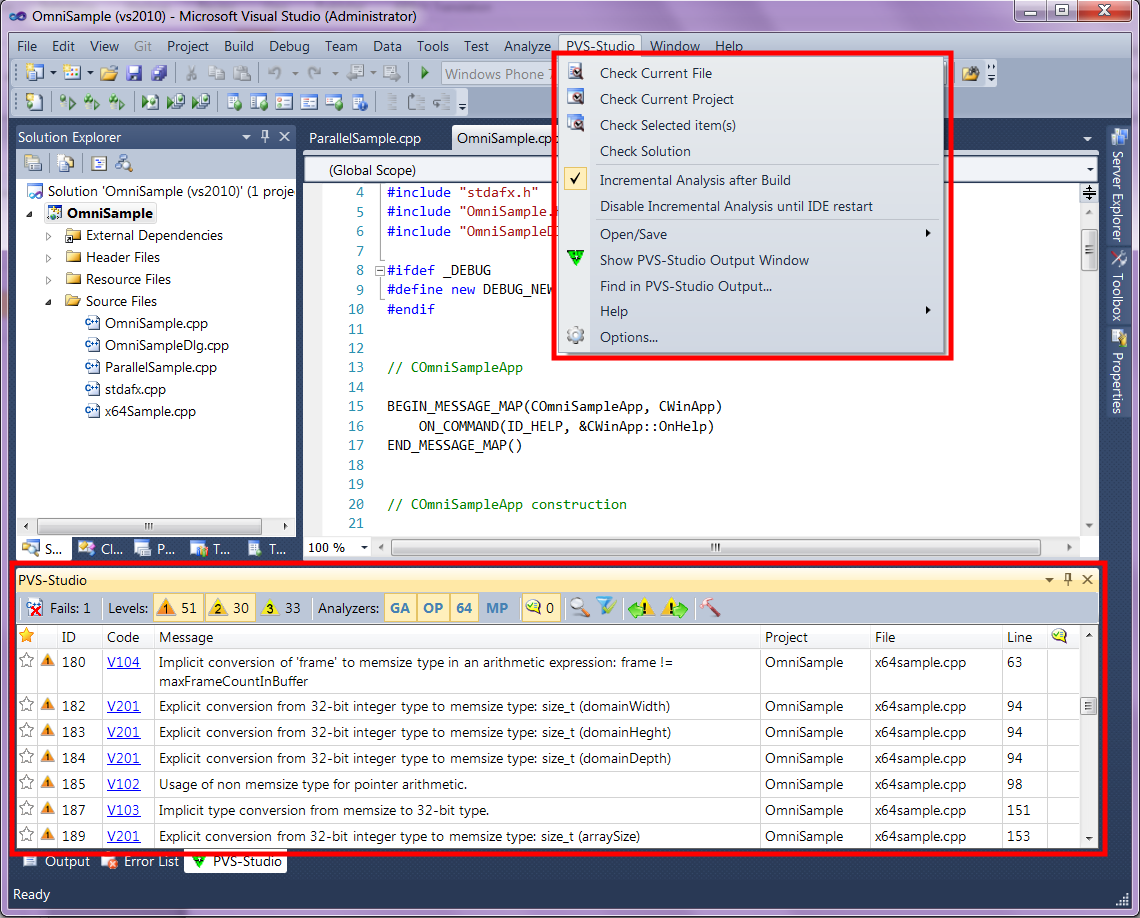This screenshot has width=1140, height=918.
Task: Click the Properties icon in Solution Explorer toolbar
Action: coord(33,164)
